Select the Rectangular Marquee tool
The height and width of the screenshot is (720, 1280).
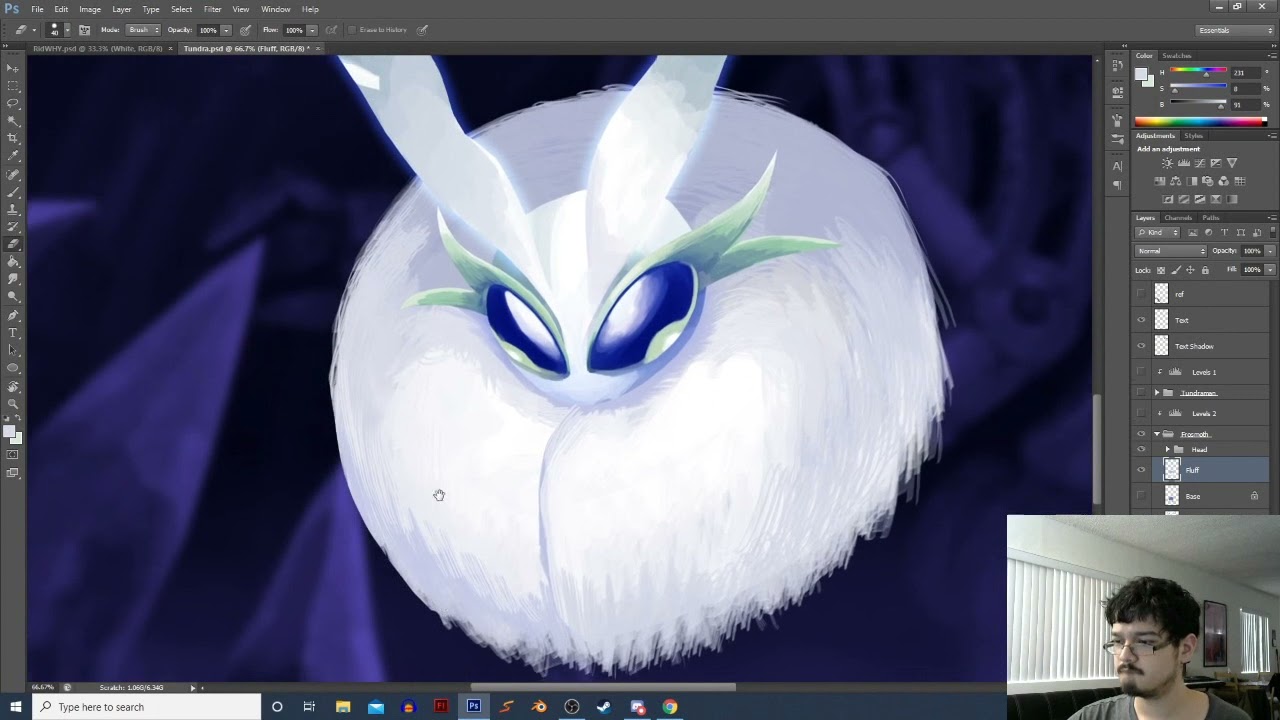click(13, 86)
